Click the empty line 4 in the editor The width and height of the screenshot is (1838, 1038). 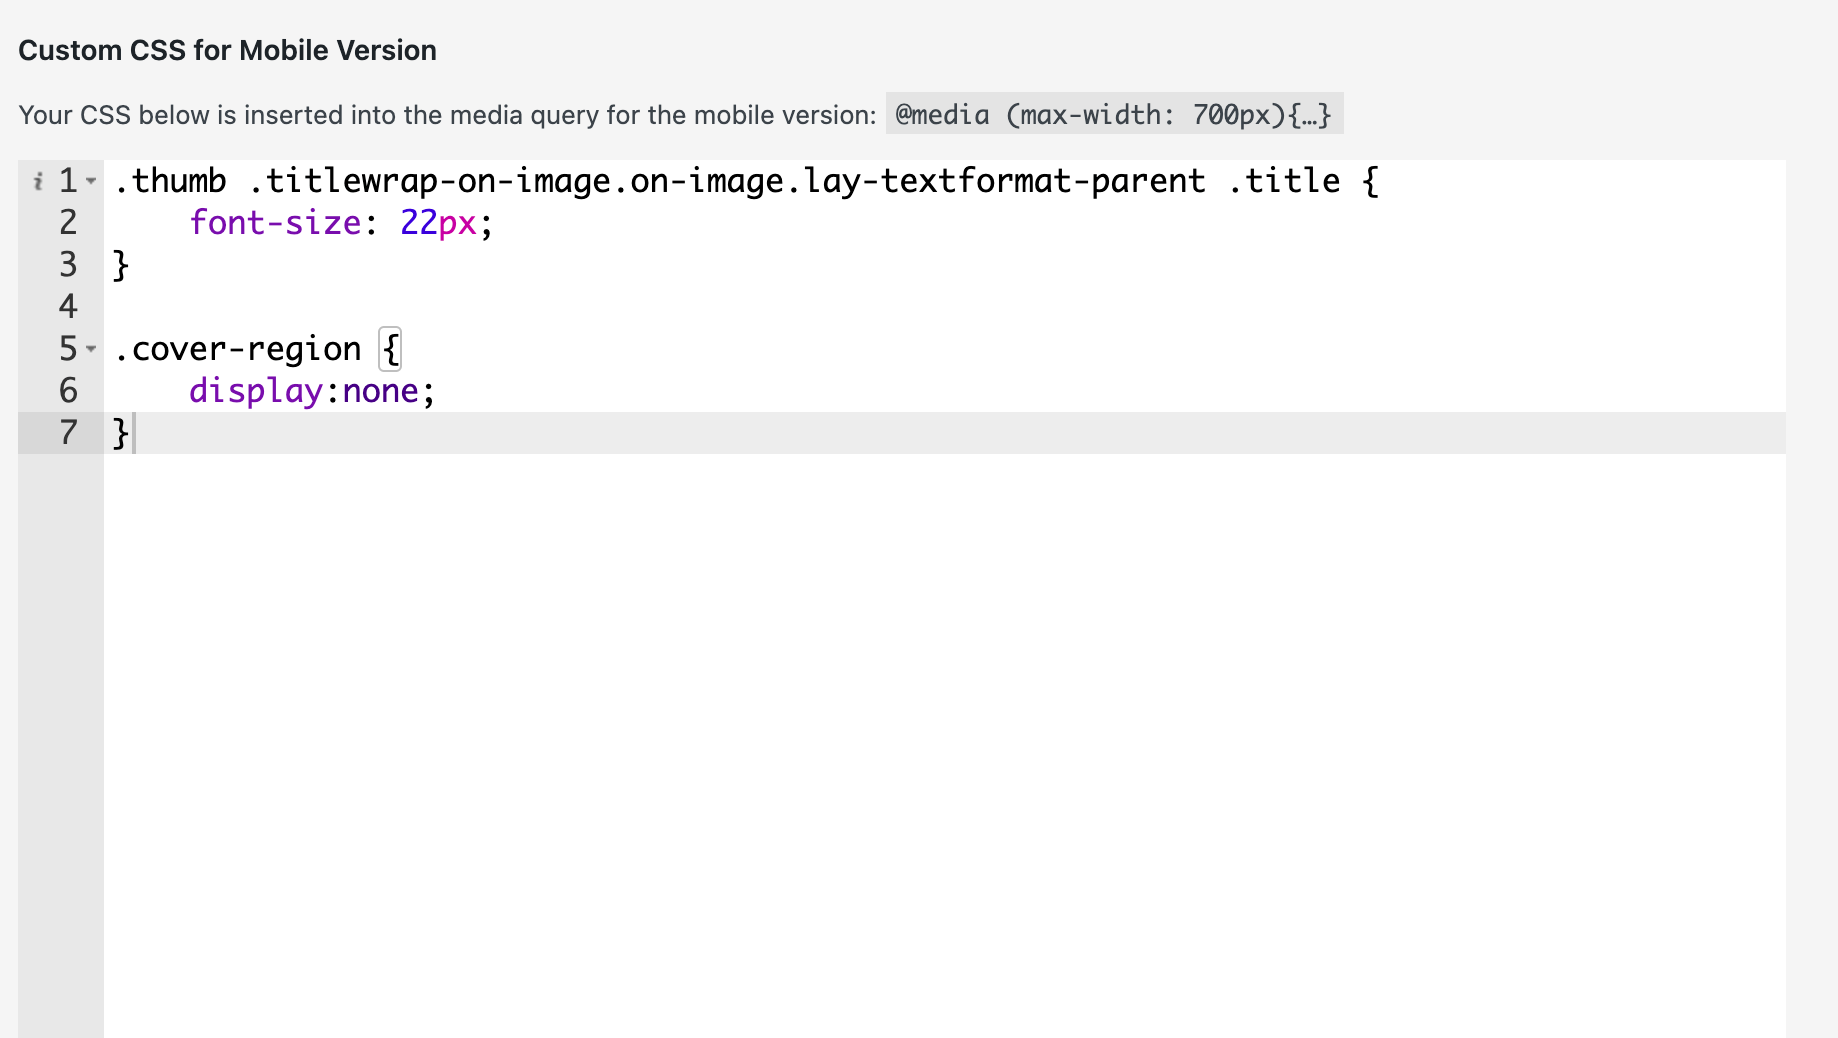pos(600,307)
